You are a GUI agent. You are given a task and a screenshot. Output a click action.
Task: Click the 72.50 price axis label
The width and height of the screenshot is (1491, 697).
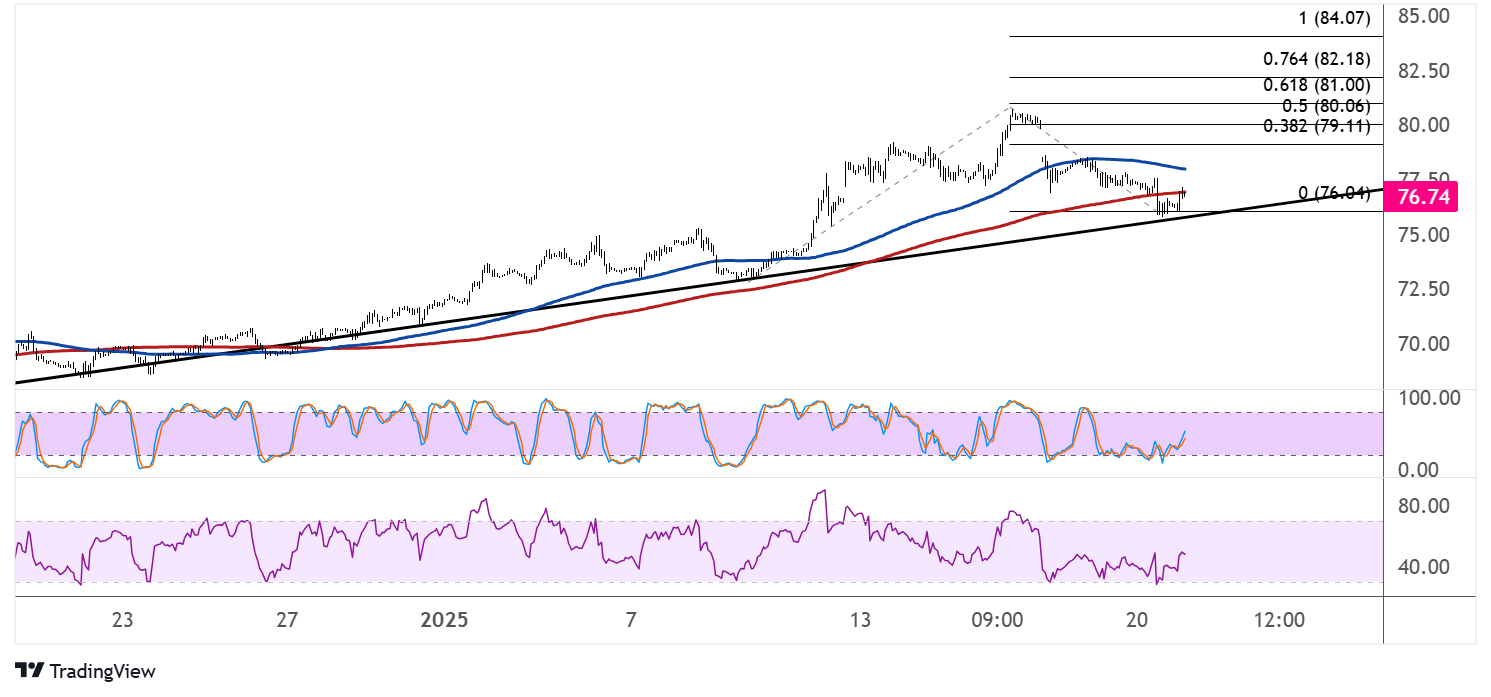point(1424,289)
